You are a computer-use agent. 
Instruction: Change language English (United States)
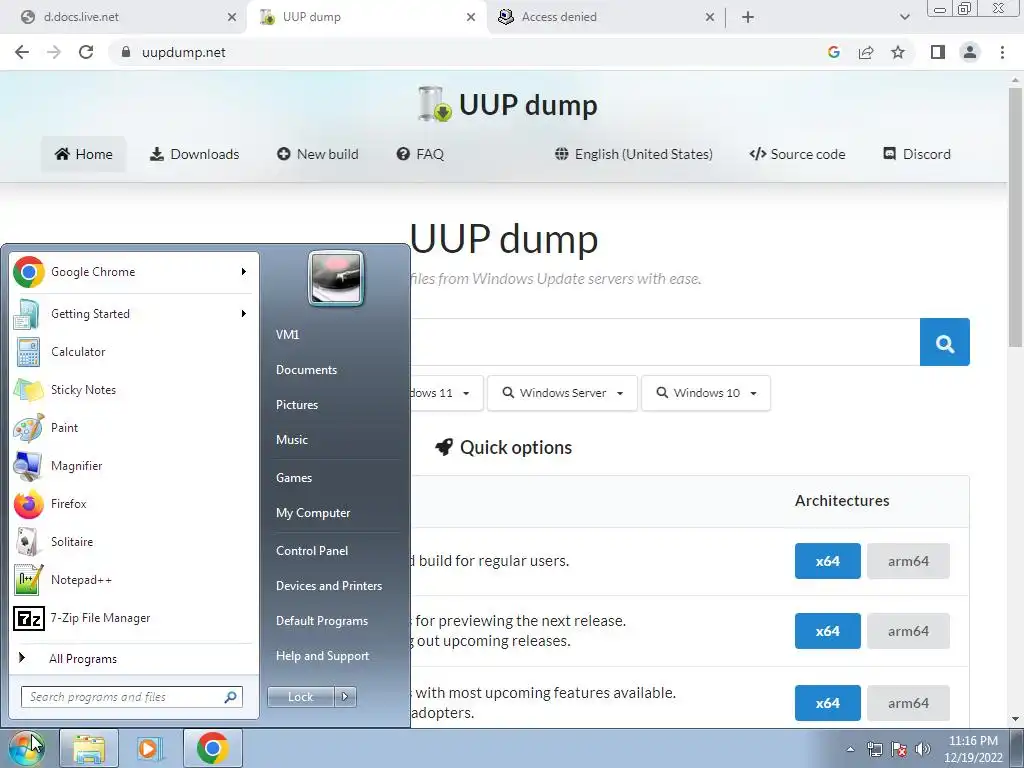pos(633,154)
